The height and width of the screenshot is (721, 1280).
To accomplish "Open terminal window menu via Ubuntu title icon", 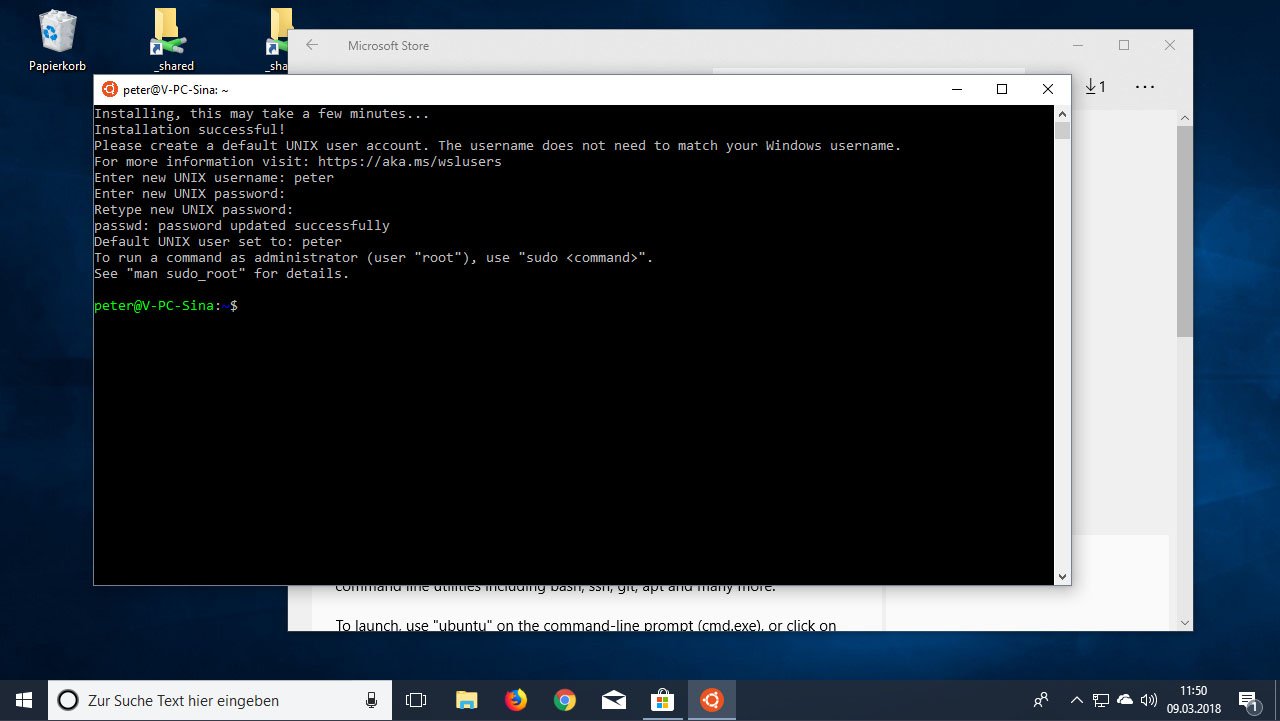I will point(109,89).
